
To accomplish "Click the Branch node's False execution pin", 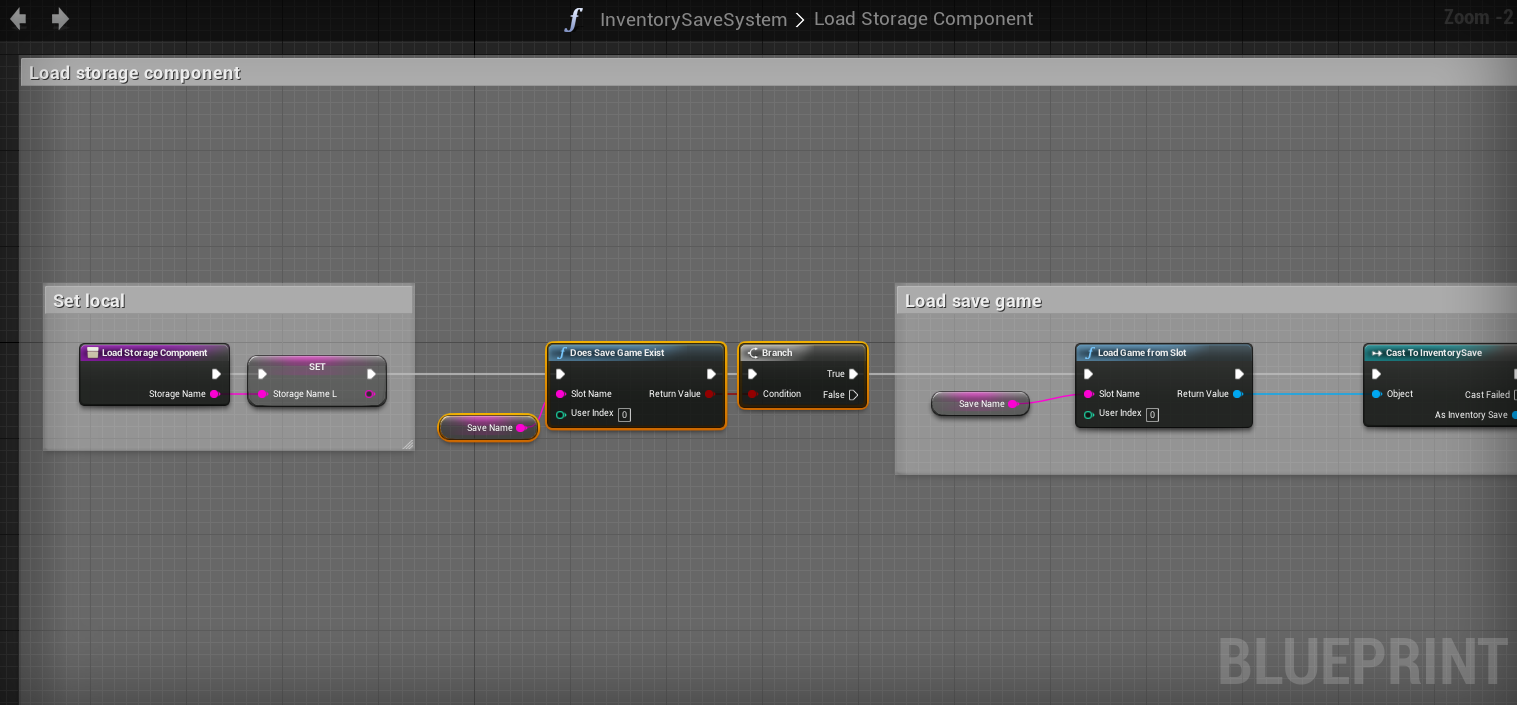I will pos(853,395).
